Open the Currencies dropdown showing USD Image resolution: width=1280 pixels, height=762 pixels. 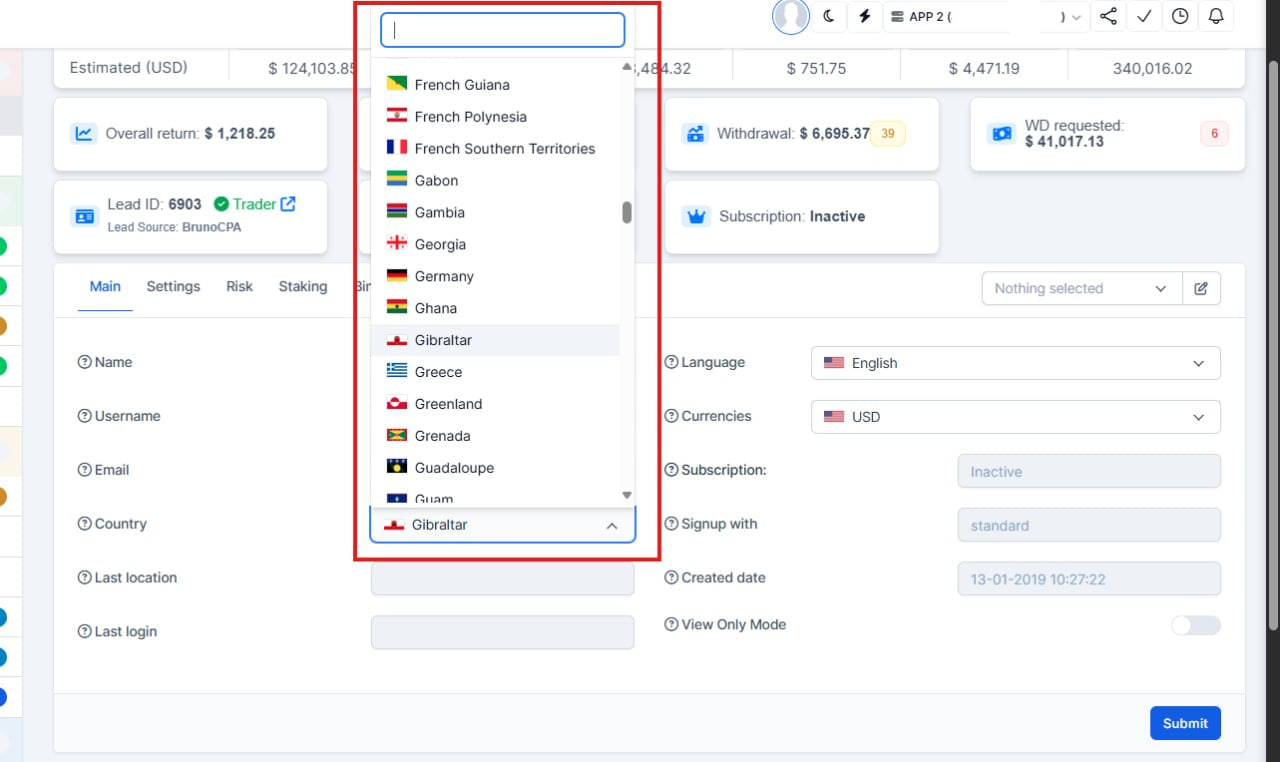coord(1015,417)
